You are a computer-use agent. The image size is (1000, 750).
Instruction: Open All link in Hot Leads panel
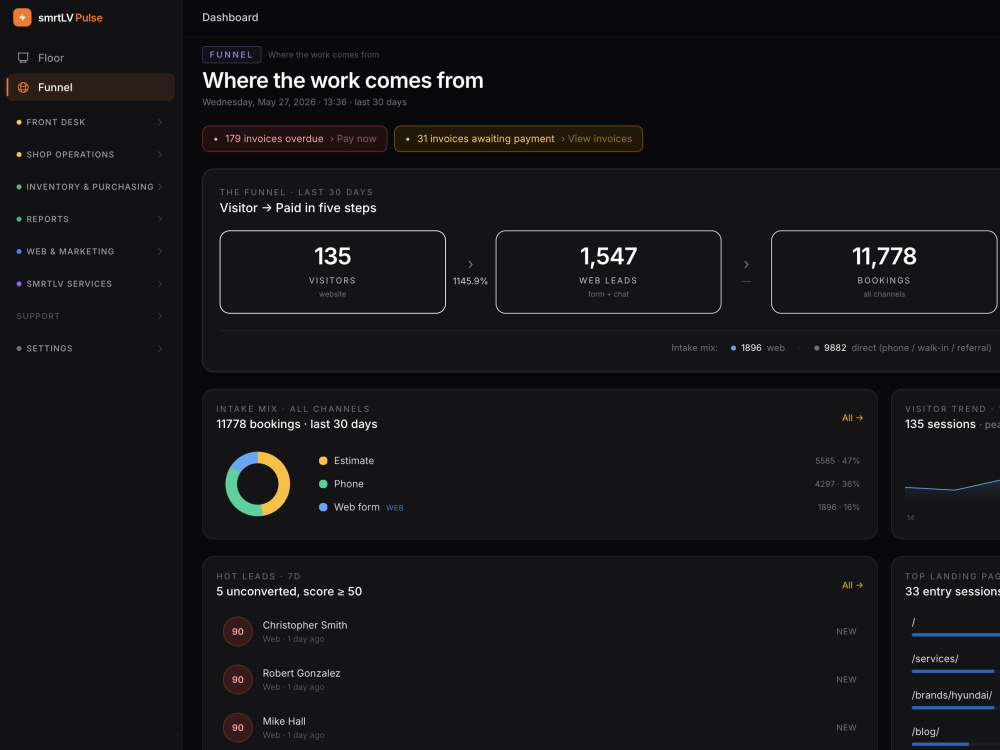852,585
